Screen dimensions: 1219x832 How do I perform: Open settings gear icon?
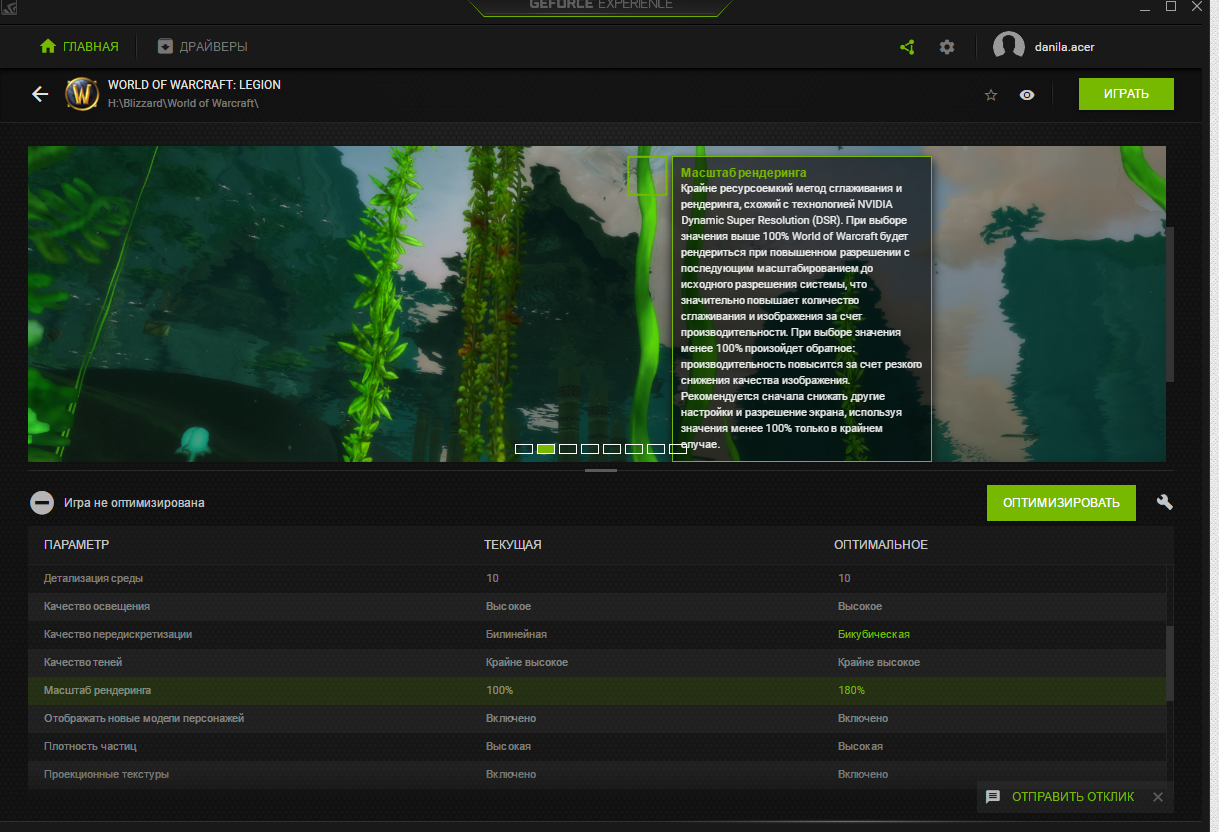tap(947, 47)
